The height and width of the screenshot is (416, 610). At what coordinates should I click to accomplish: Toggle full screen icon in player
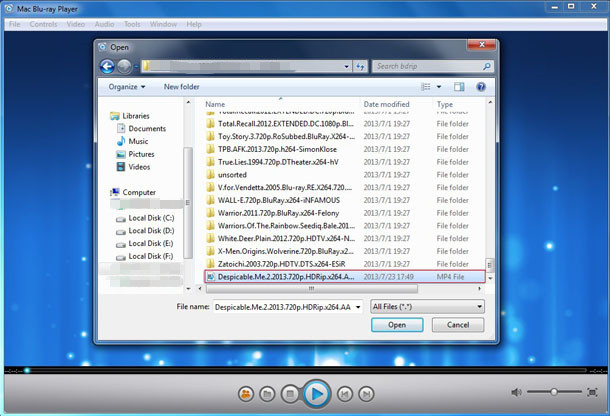[592, 392]
